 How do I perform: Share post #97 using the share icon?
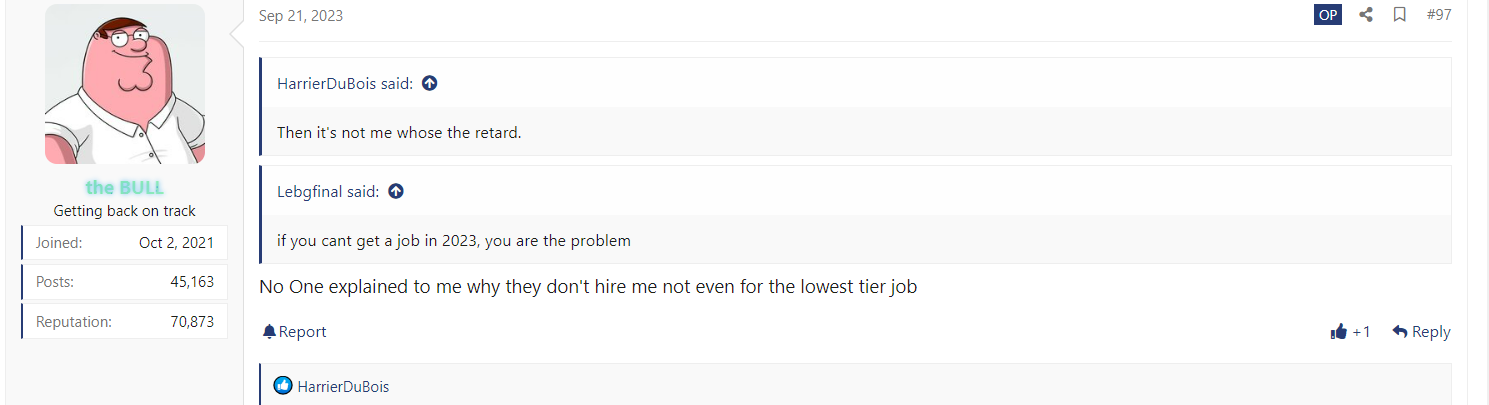point(1365,15)
